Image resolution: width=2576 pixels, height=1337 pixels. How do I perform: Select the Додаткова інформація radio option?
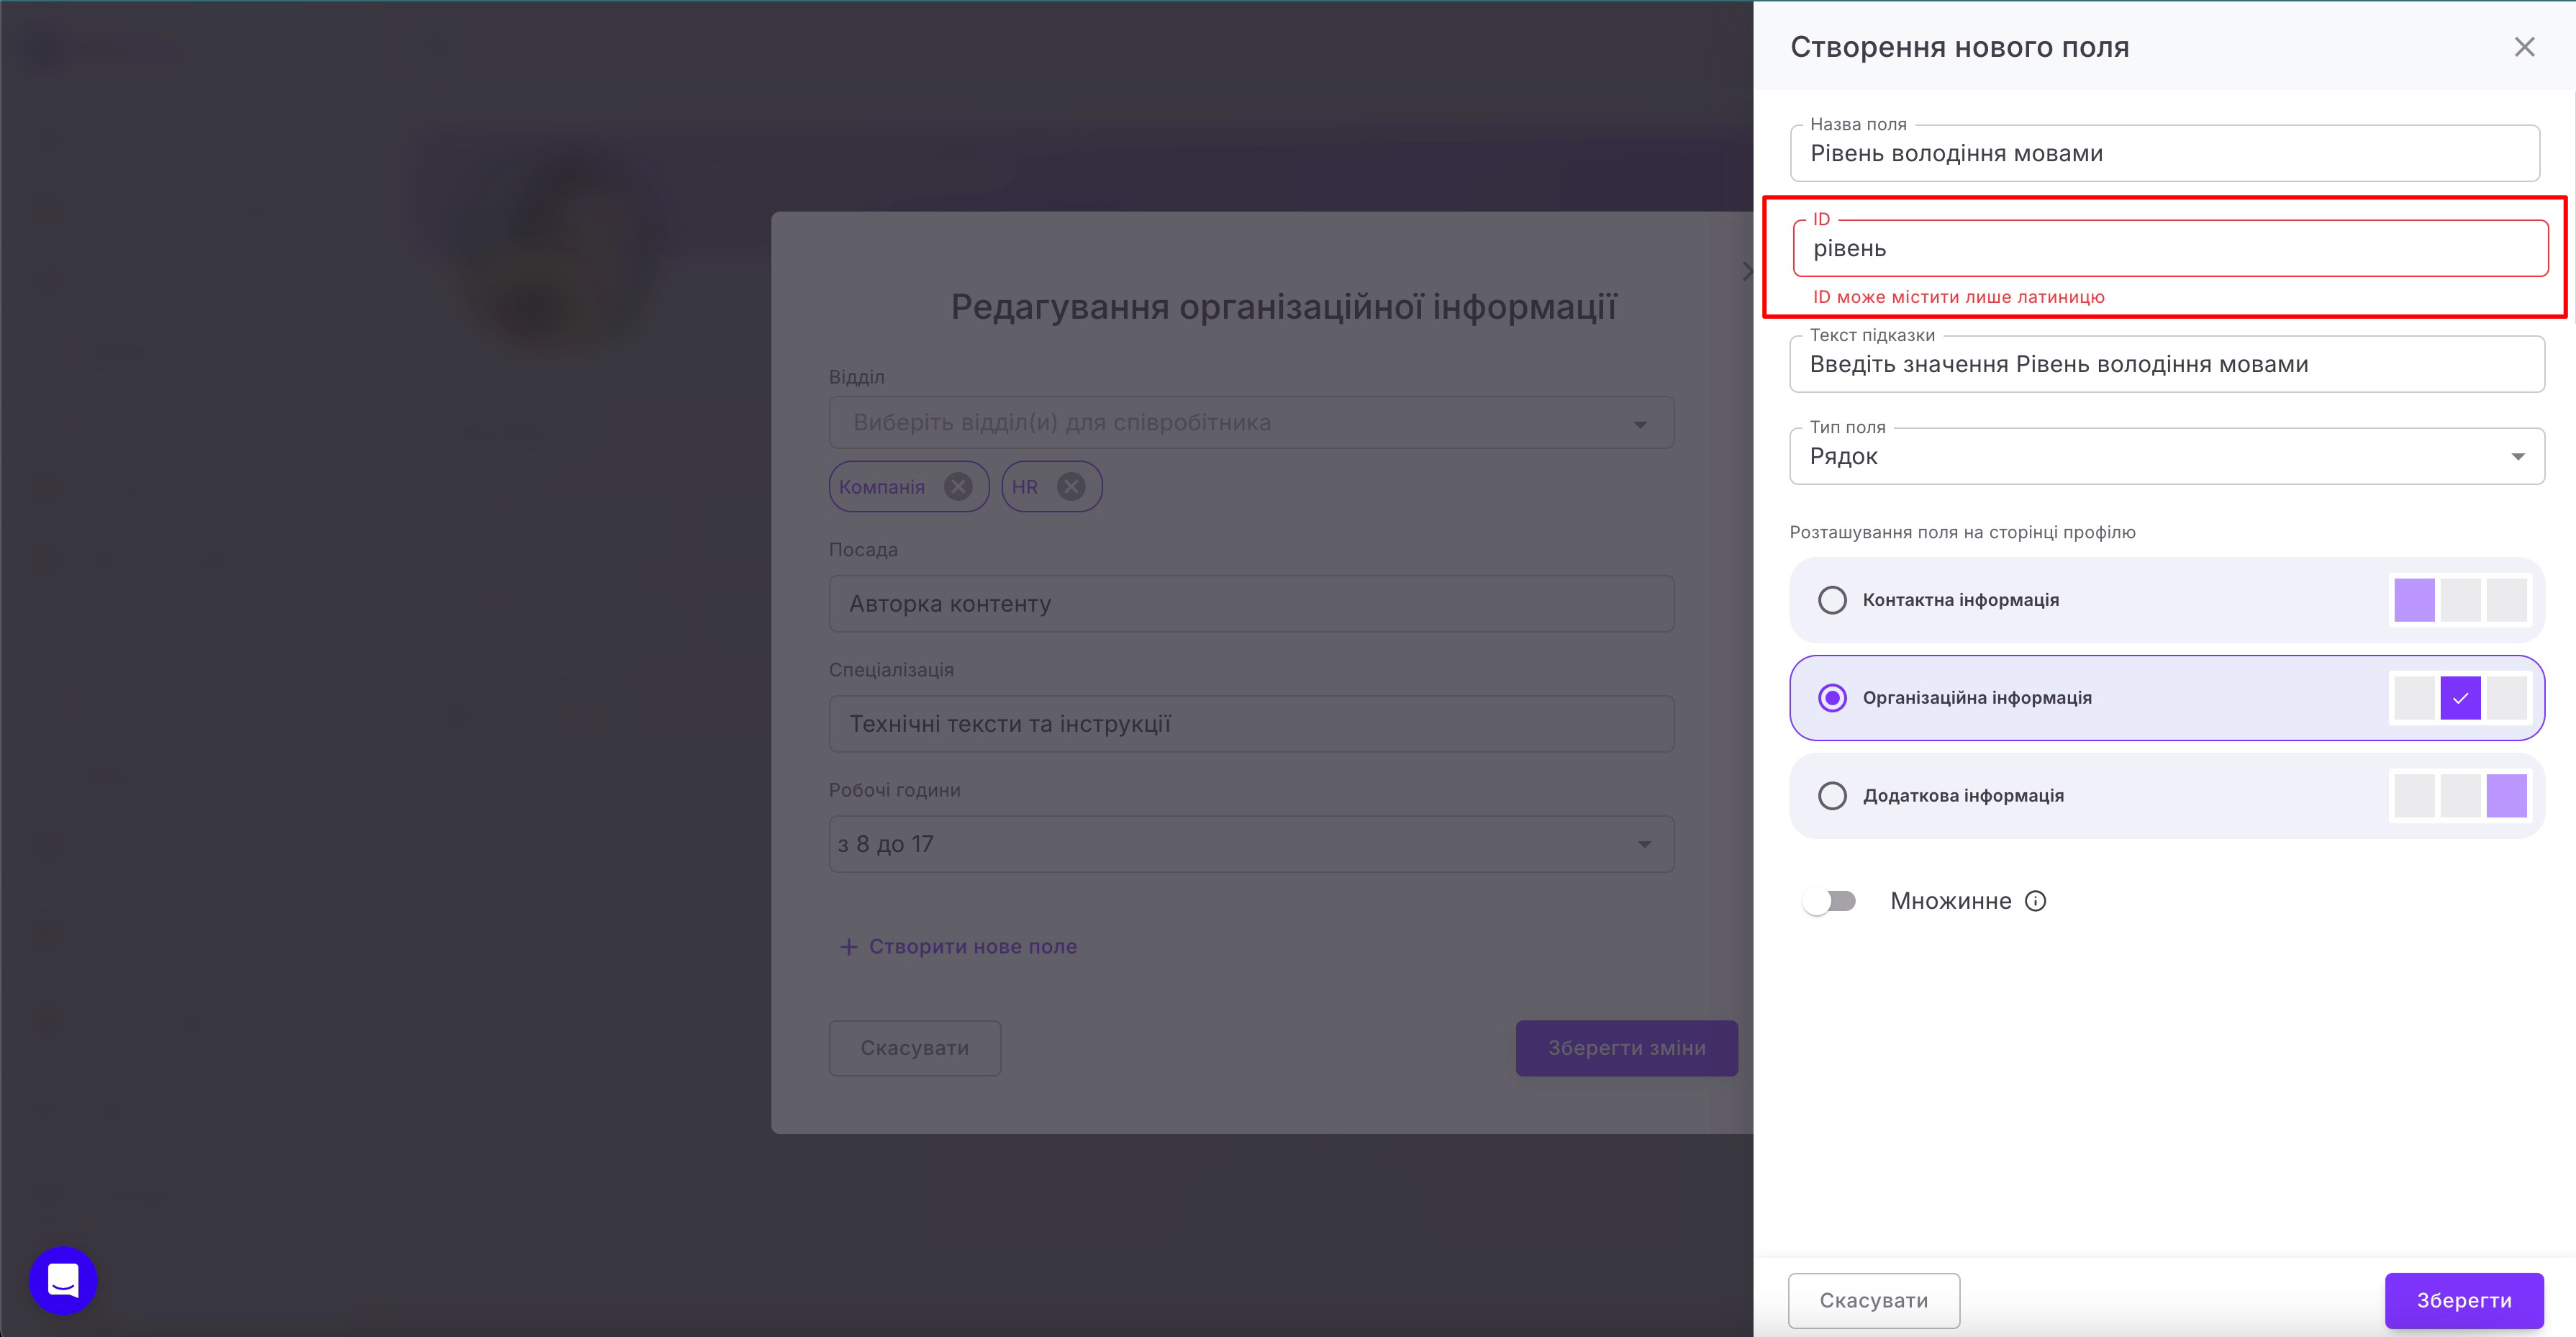click(x=1832, y=796)
